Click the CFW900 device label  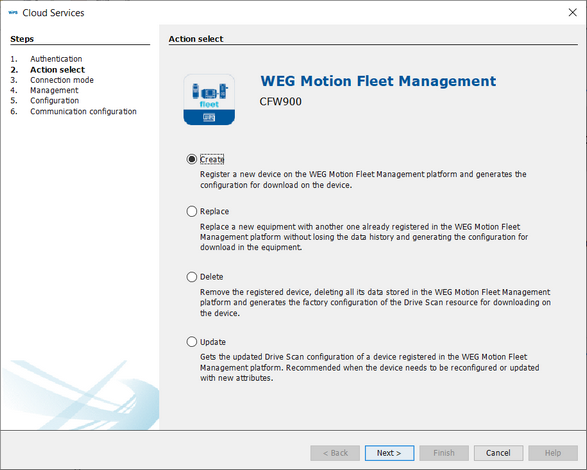point(280,101)
